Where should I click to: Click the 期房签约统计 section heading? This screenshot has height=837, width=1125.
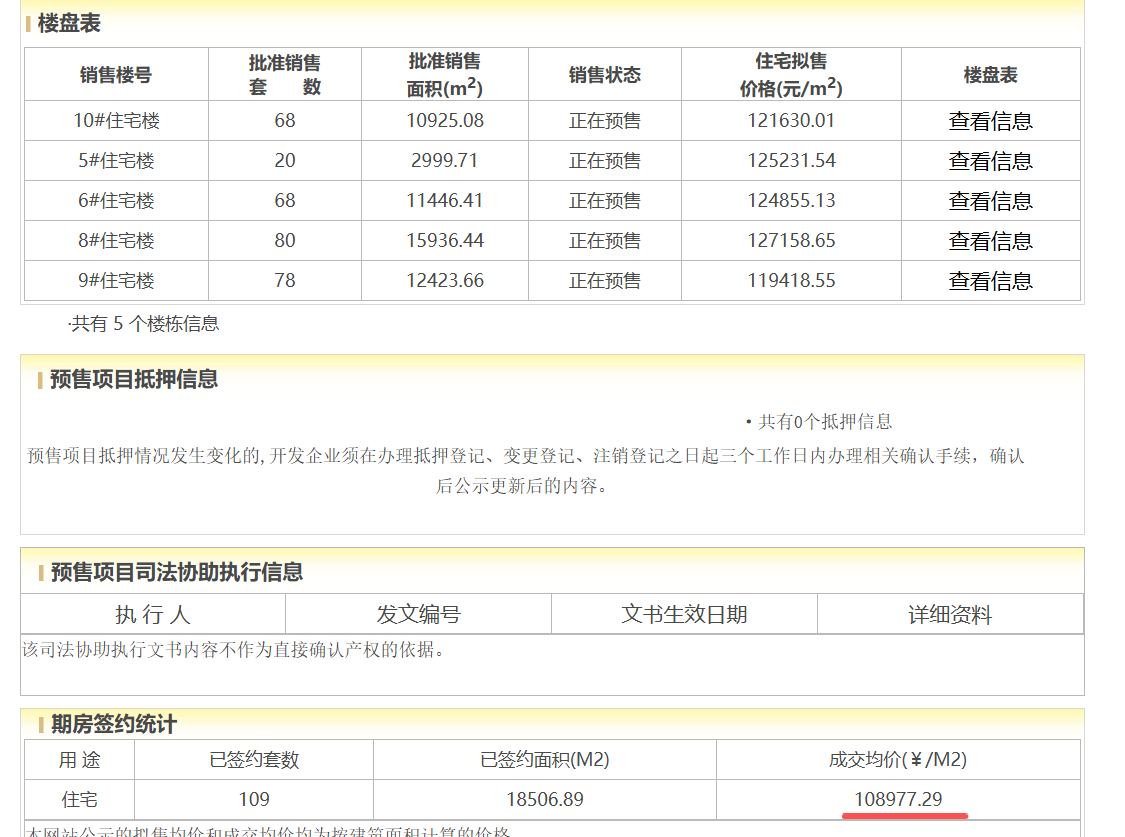(x=113, y=724)
